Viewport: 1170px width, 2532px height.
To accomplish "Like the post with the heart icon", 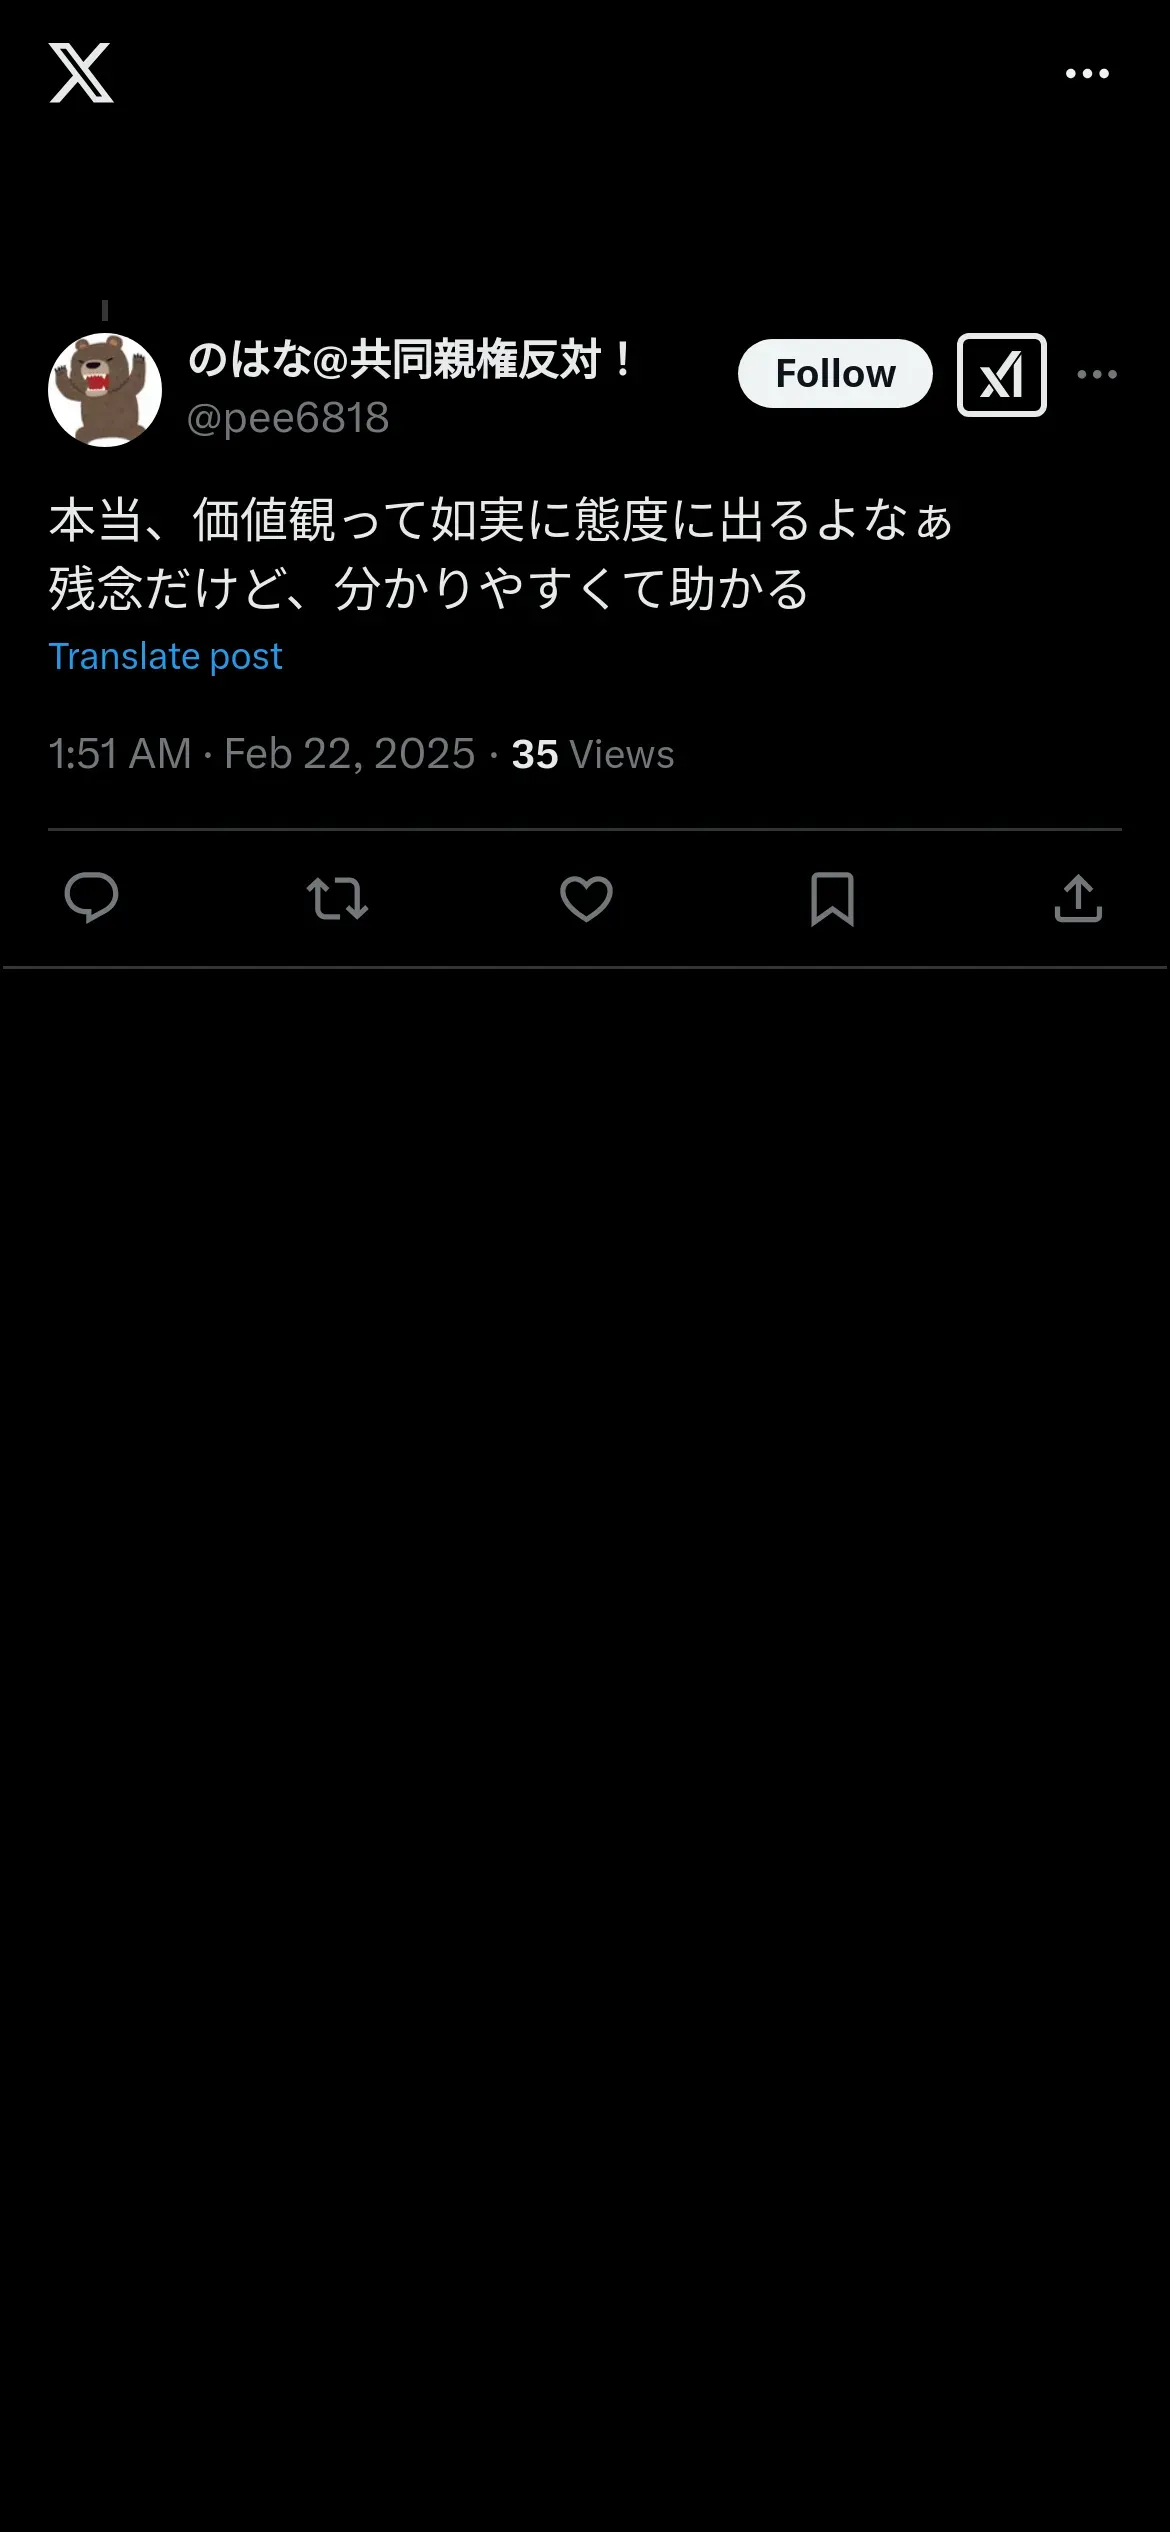I will (x=586, y=898).
